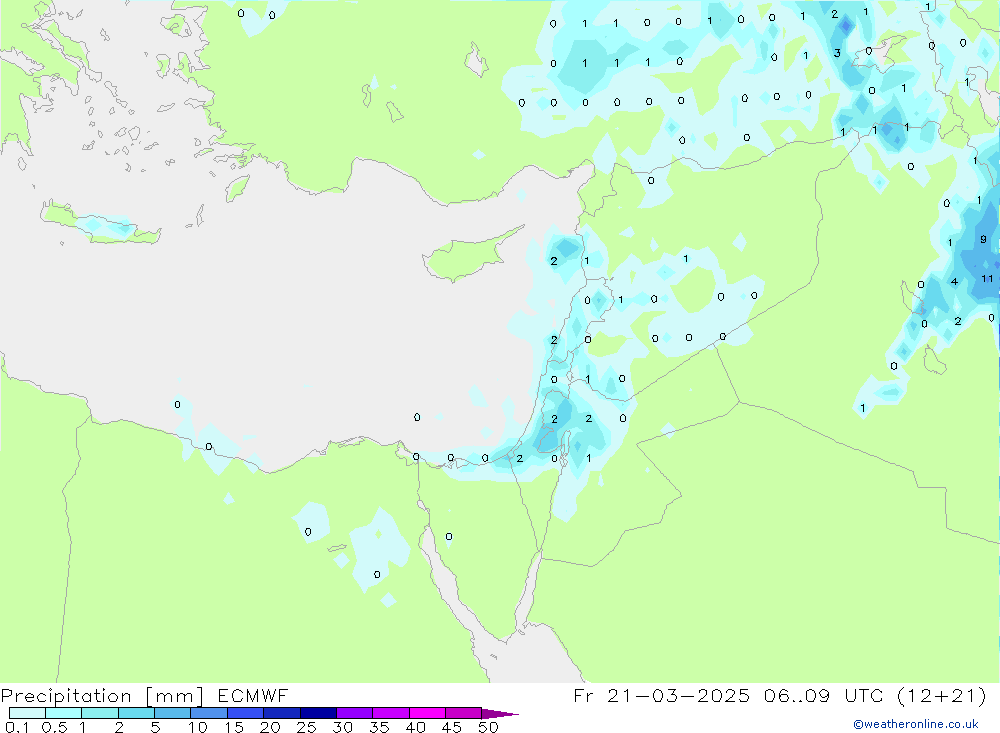Click the legend label '10'
Viewport: 1000px width, 733px height.
198,727
